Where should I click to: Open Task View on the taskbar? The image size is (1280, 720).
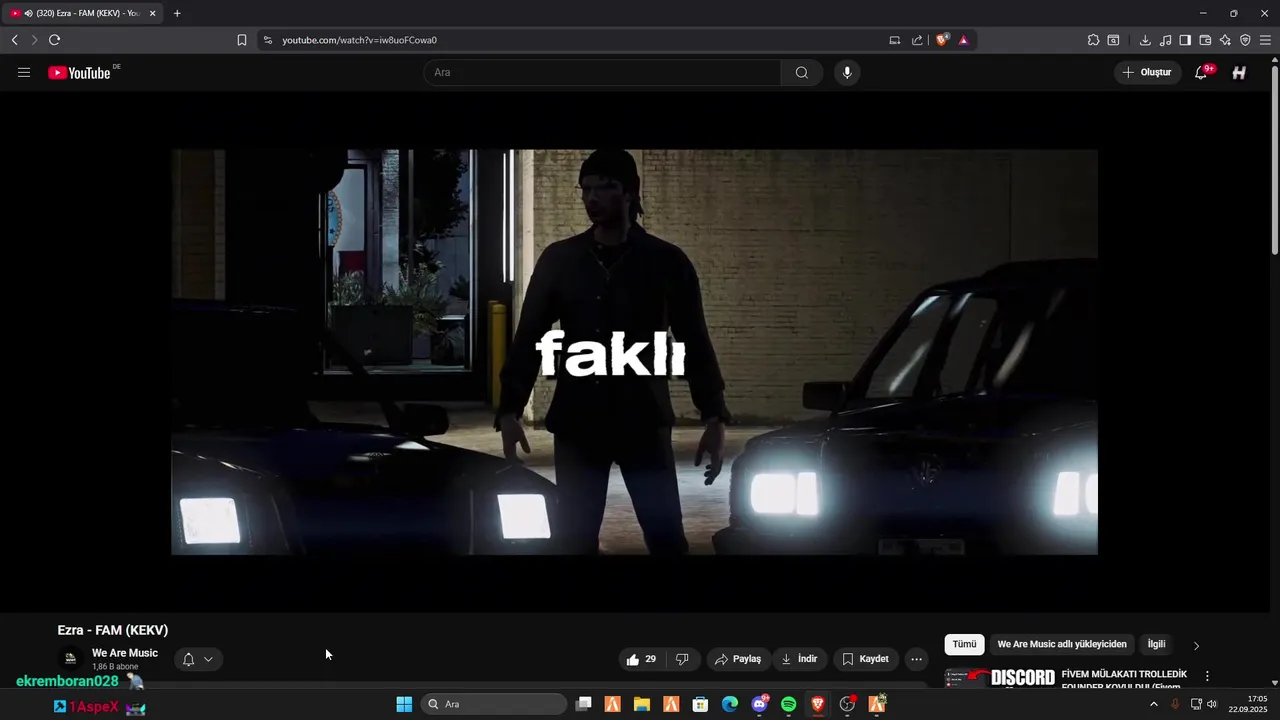coord(584,704)
